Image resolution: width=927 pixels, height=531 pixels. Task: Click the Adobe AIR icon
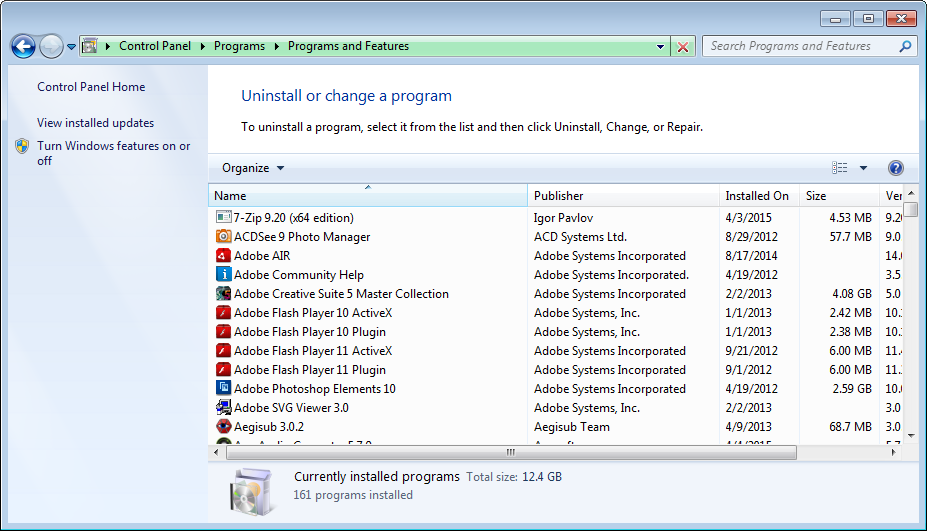point(223,255)
